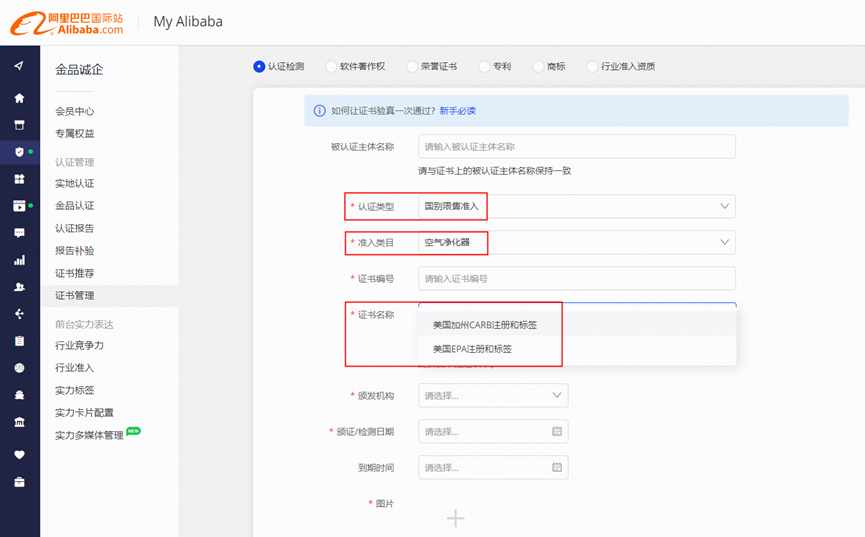Open 报告补验 in the side menu
The height and width of the screenshot is (537, 865).
tap(74, 251)
